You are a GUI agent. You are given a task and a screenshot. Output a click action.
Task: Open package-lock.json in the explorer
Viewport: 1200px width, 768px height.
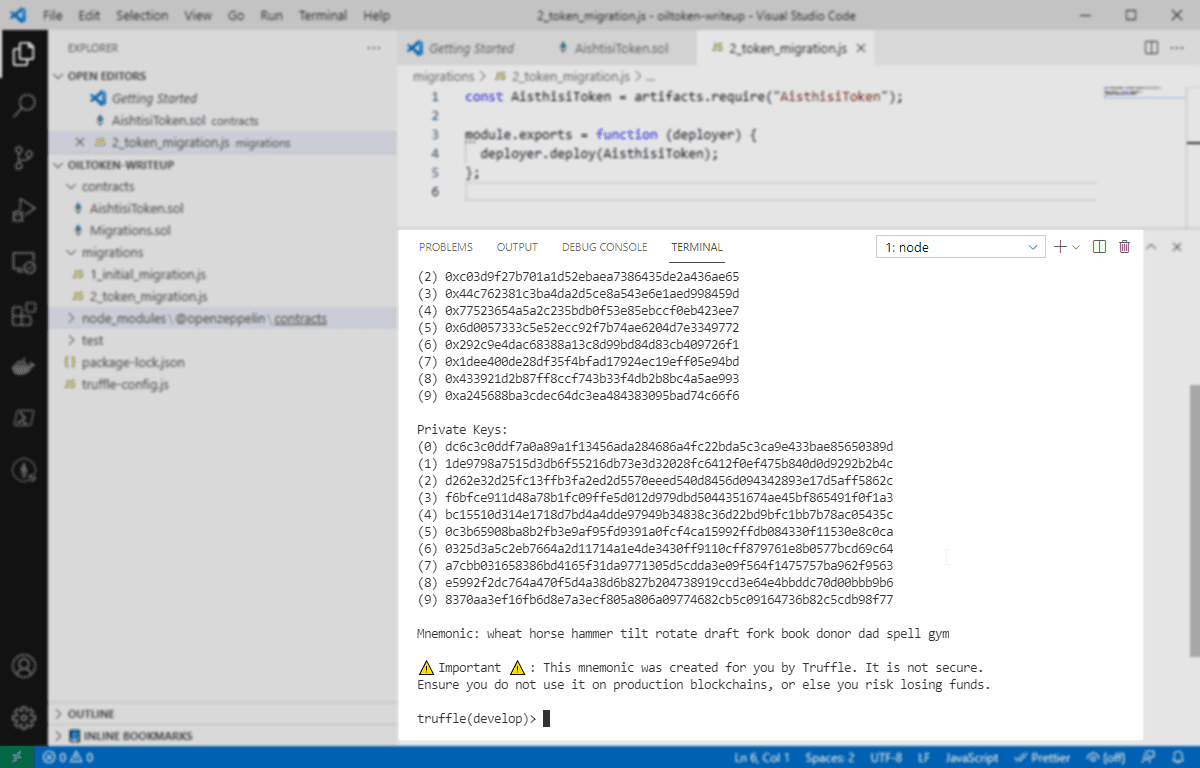coord(132,362)
